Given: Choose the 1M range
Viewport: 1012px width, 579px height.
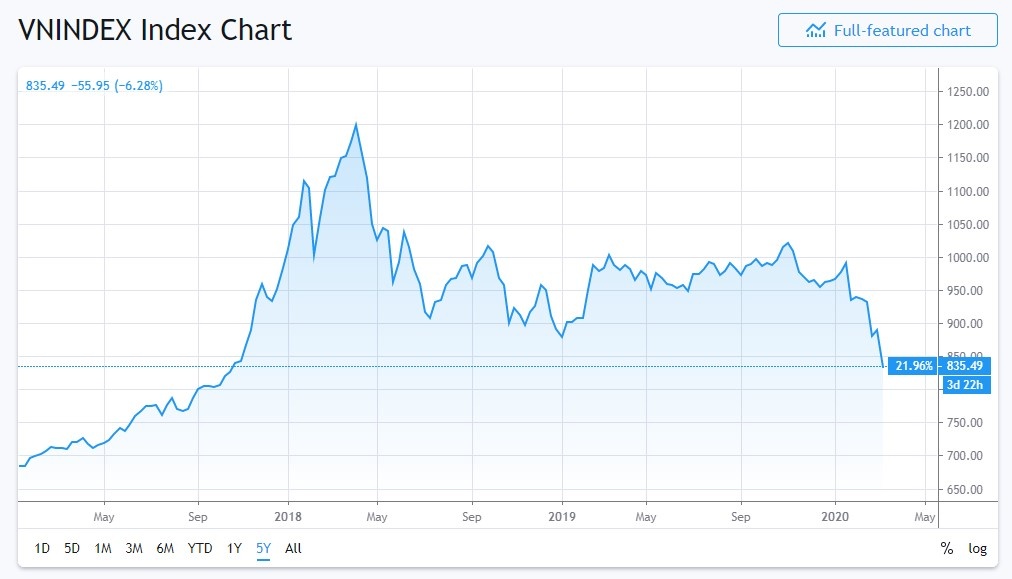Looking at the screenshot, I should click(102, 548).
